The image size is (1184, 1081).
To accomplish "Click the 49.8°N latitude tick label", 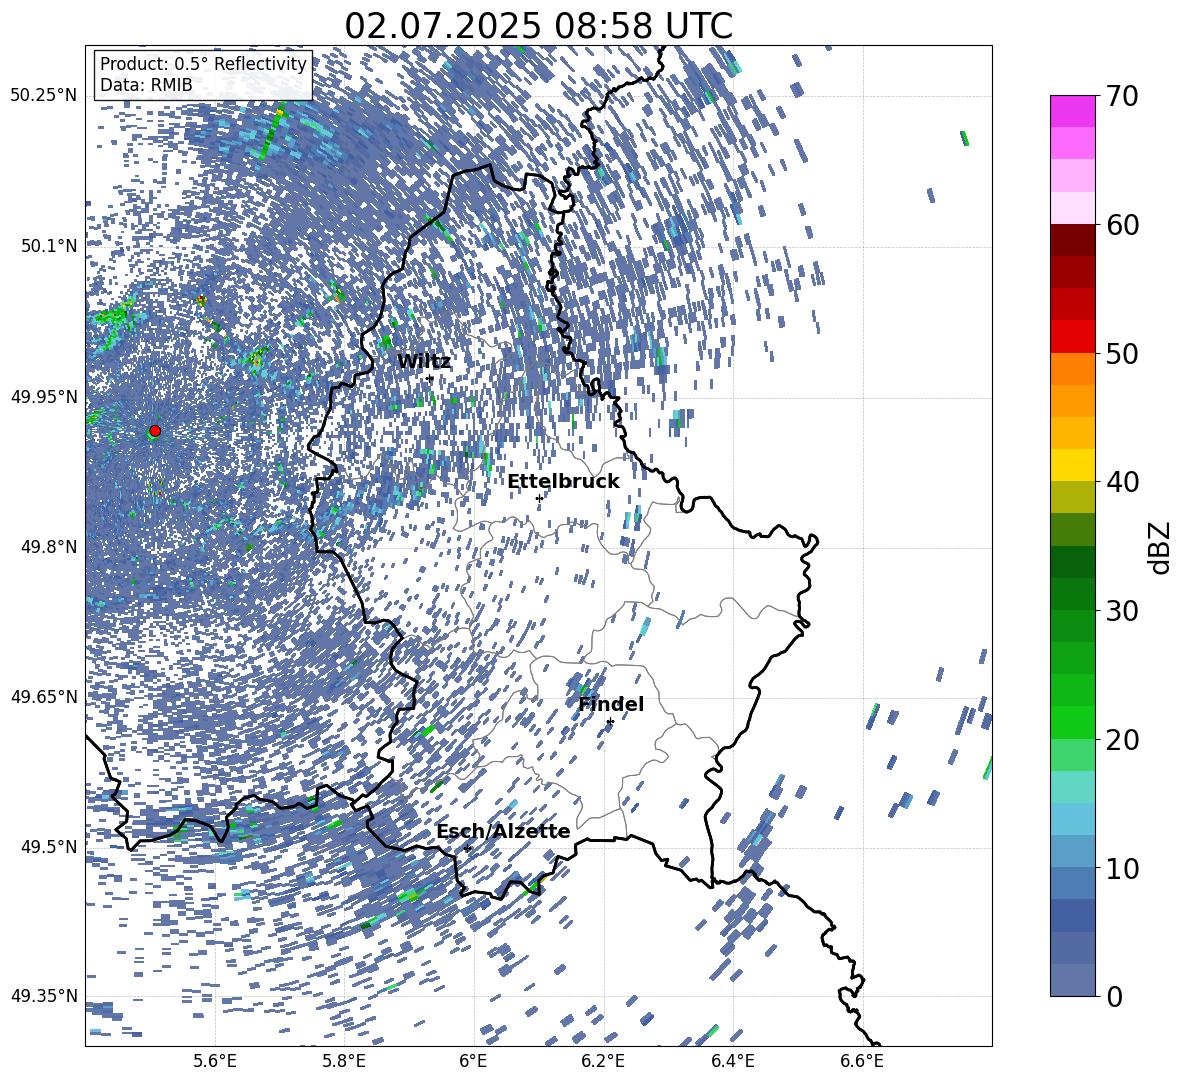I will (x=48, y=547).
